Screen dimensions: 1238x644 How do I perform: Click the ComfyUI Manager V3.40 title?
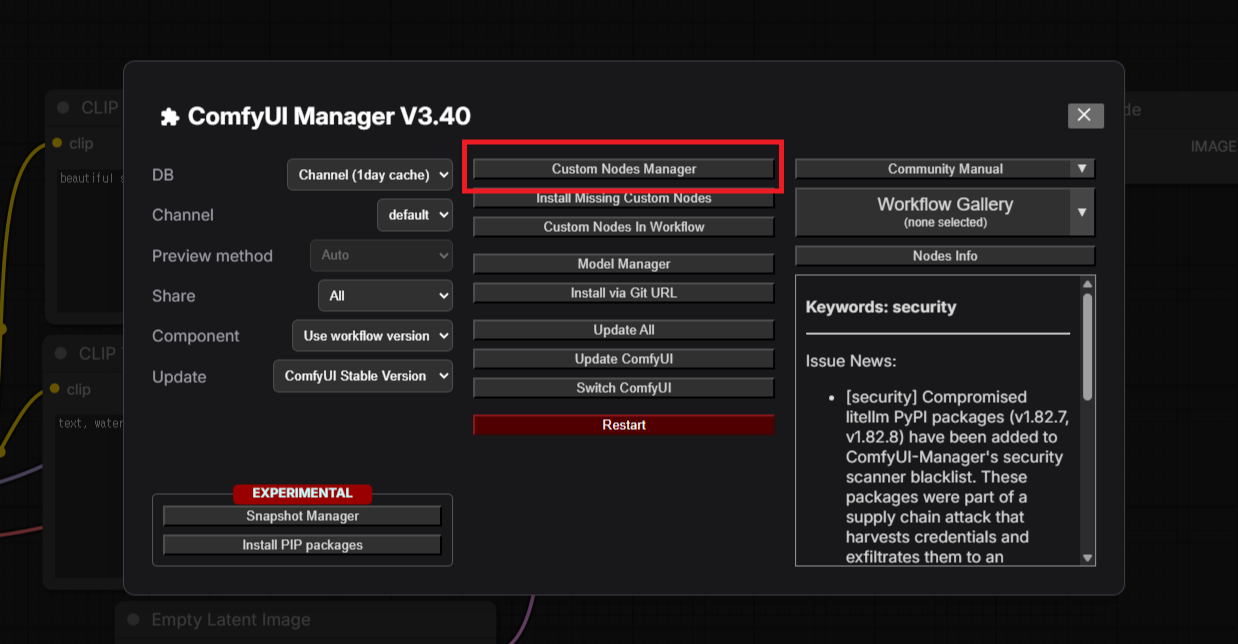(329, 116)
